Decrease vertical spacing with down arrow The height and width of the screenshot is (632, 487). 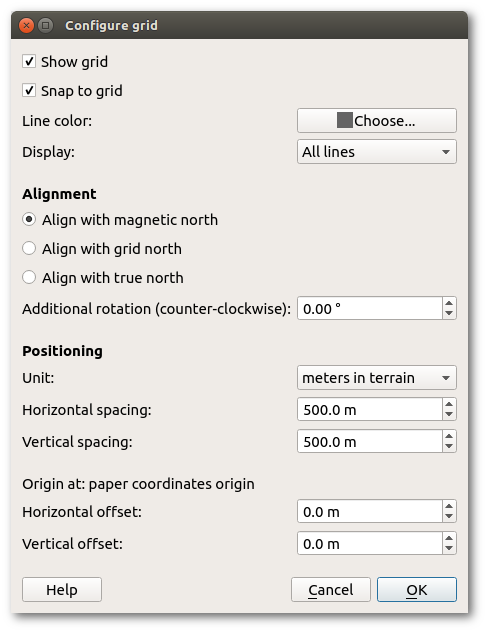[x=449, y=447]
